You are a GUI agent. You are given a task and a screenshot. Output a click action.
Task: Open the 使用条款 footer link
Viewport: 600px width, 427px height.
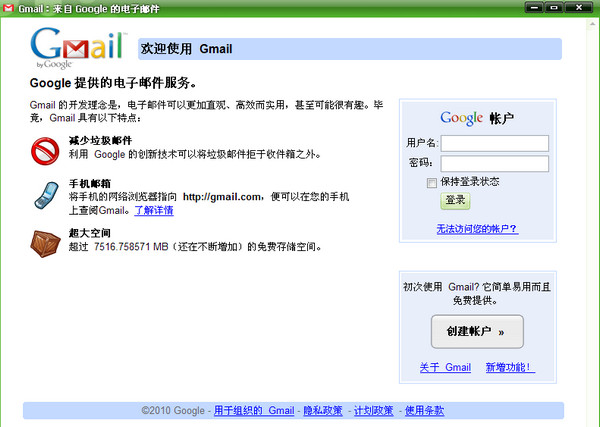coord(424,411)
